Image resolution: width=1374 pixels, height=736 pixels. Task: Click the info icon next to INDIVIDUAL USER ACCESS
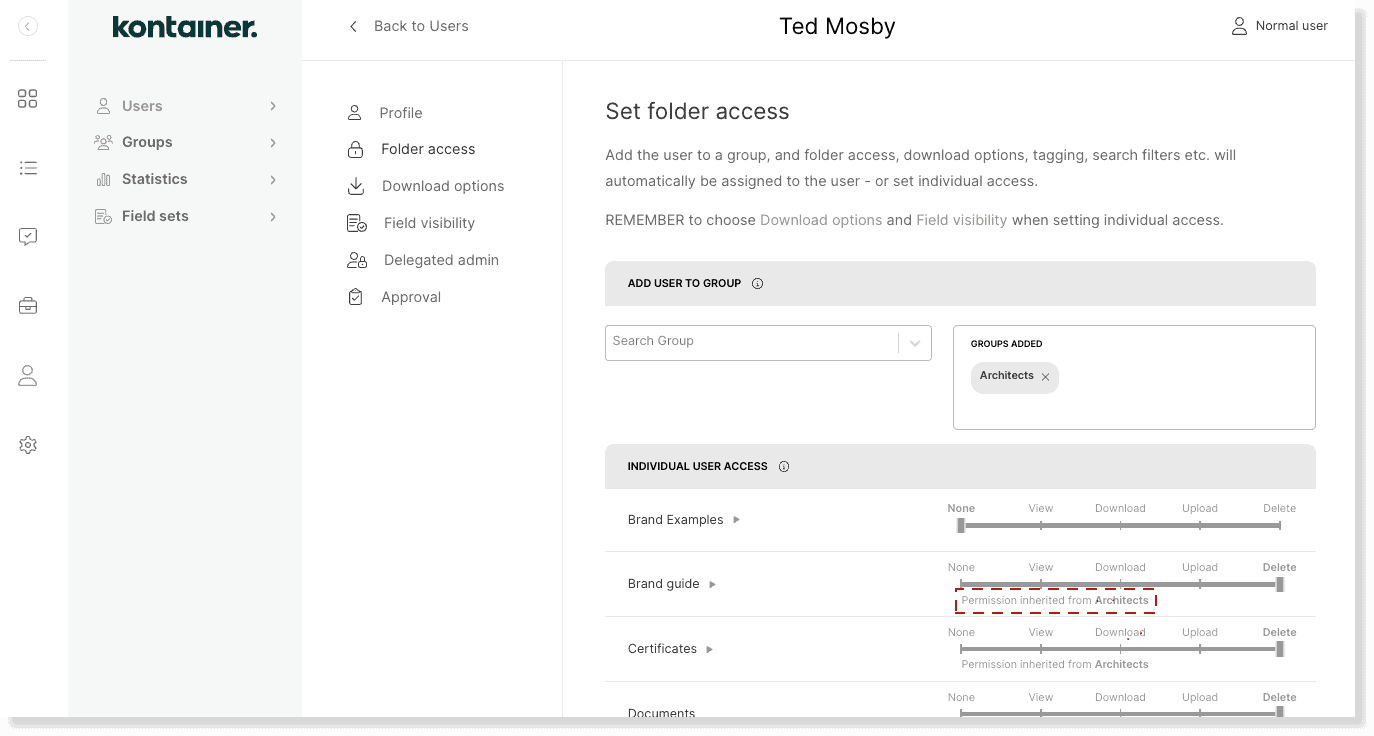click(x=784, y=466)
